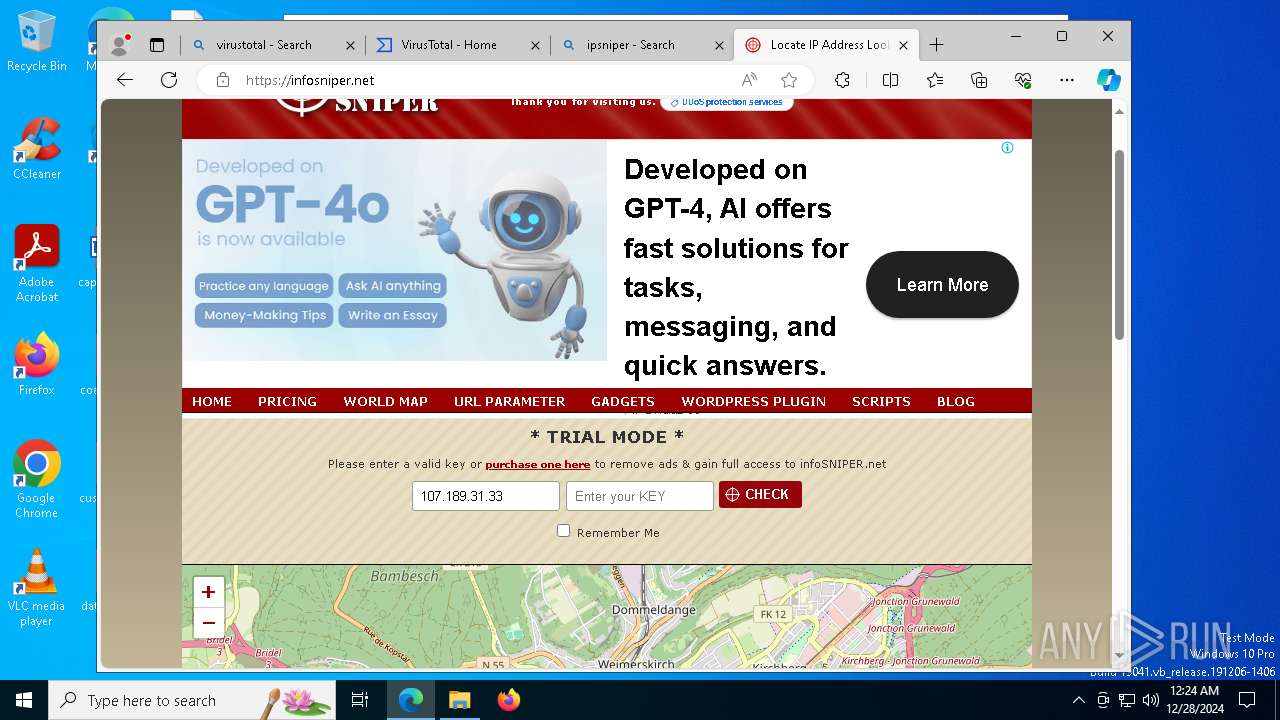Add this page to favorites star

789,80
